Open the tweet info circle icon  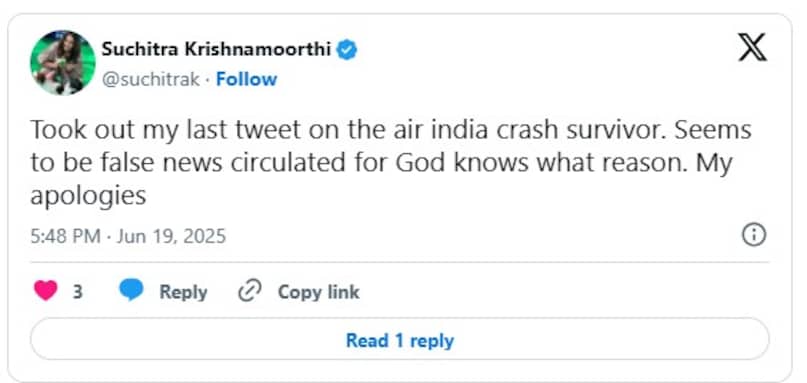(753, 235)
